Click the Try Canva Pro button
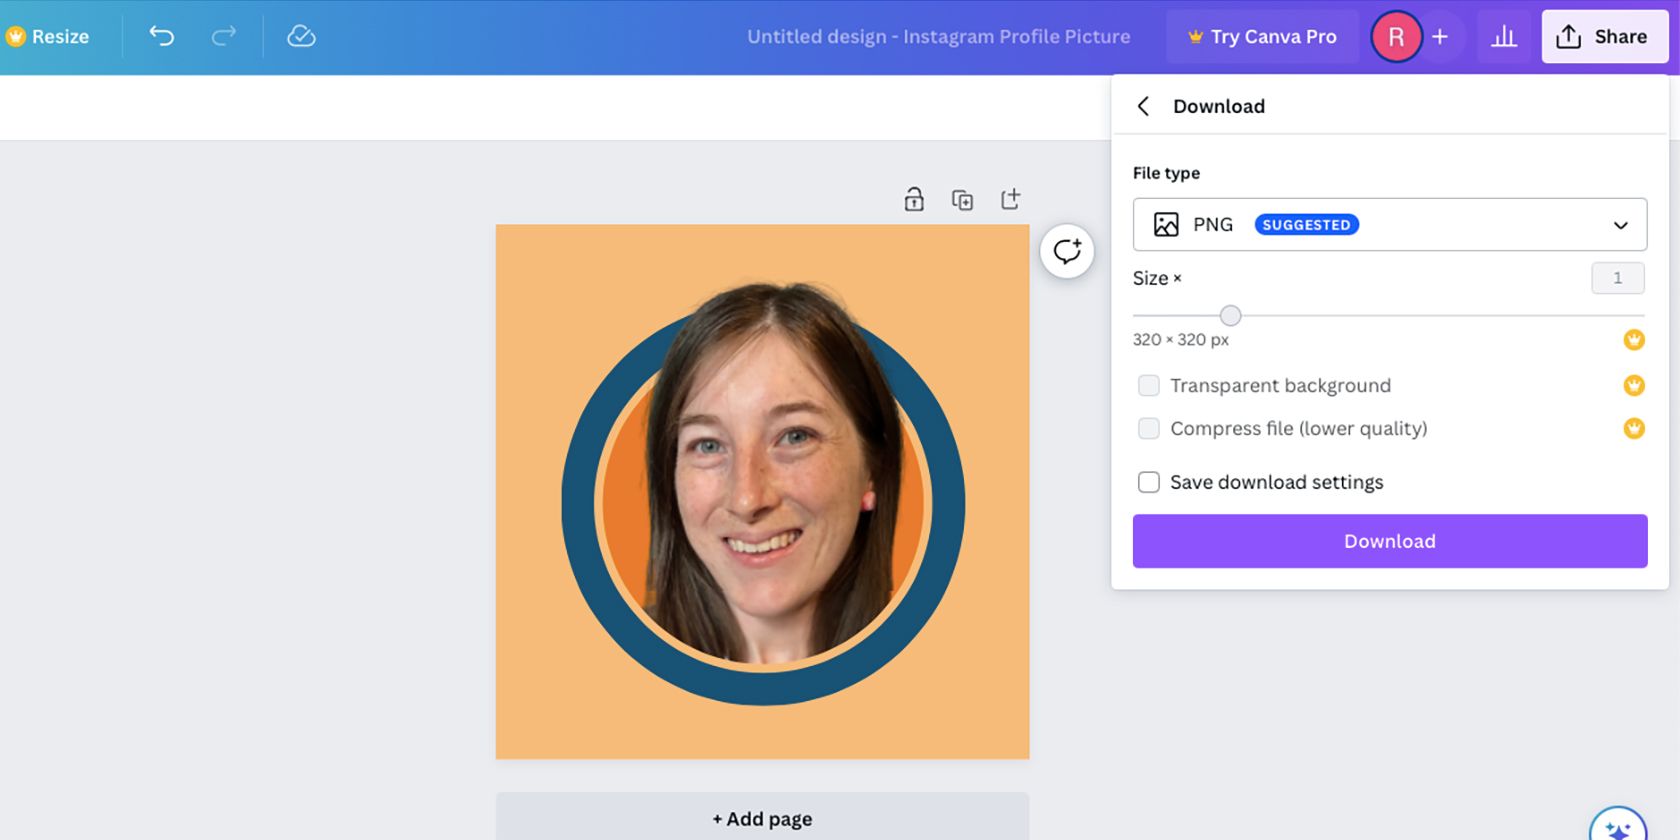 pos(1262,37)
